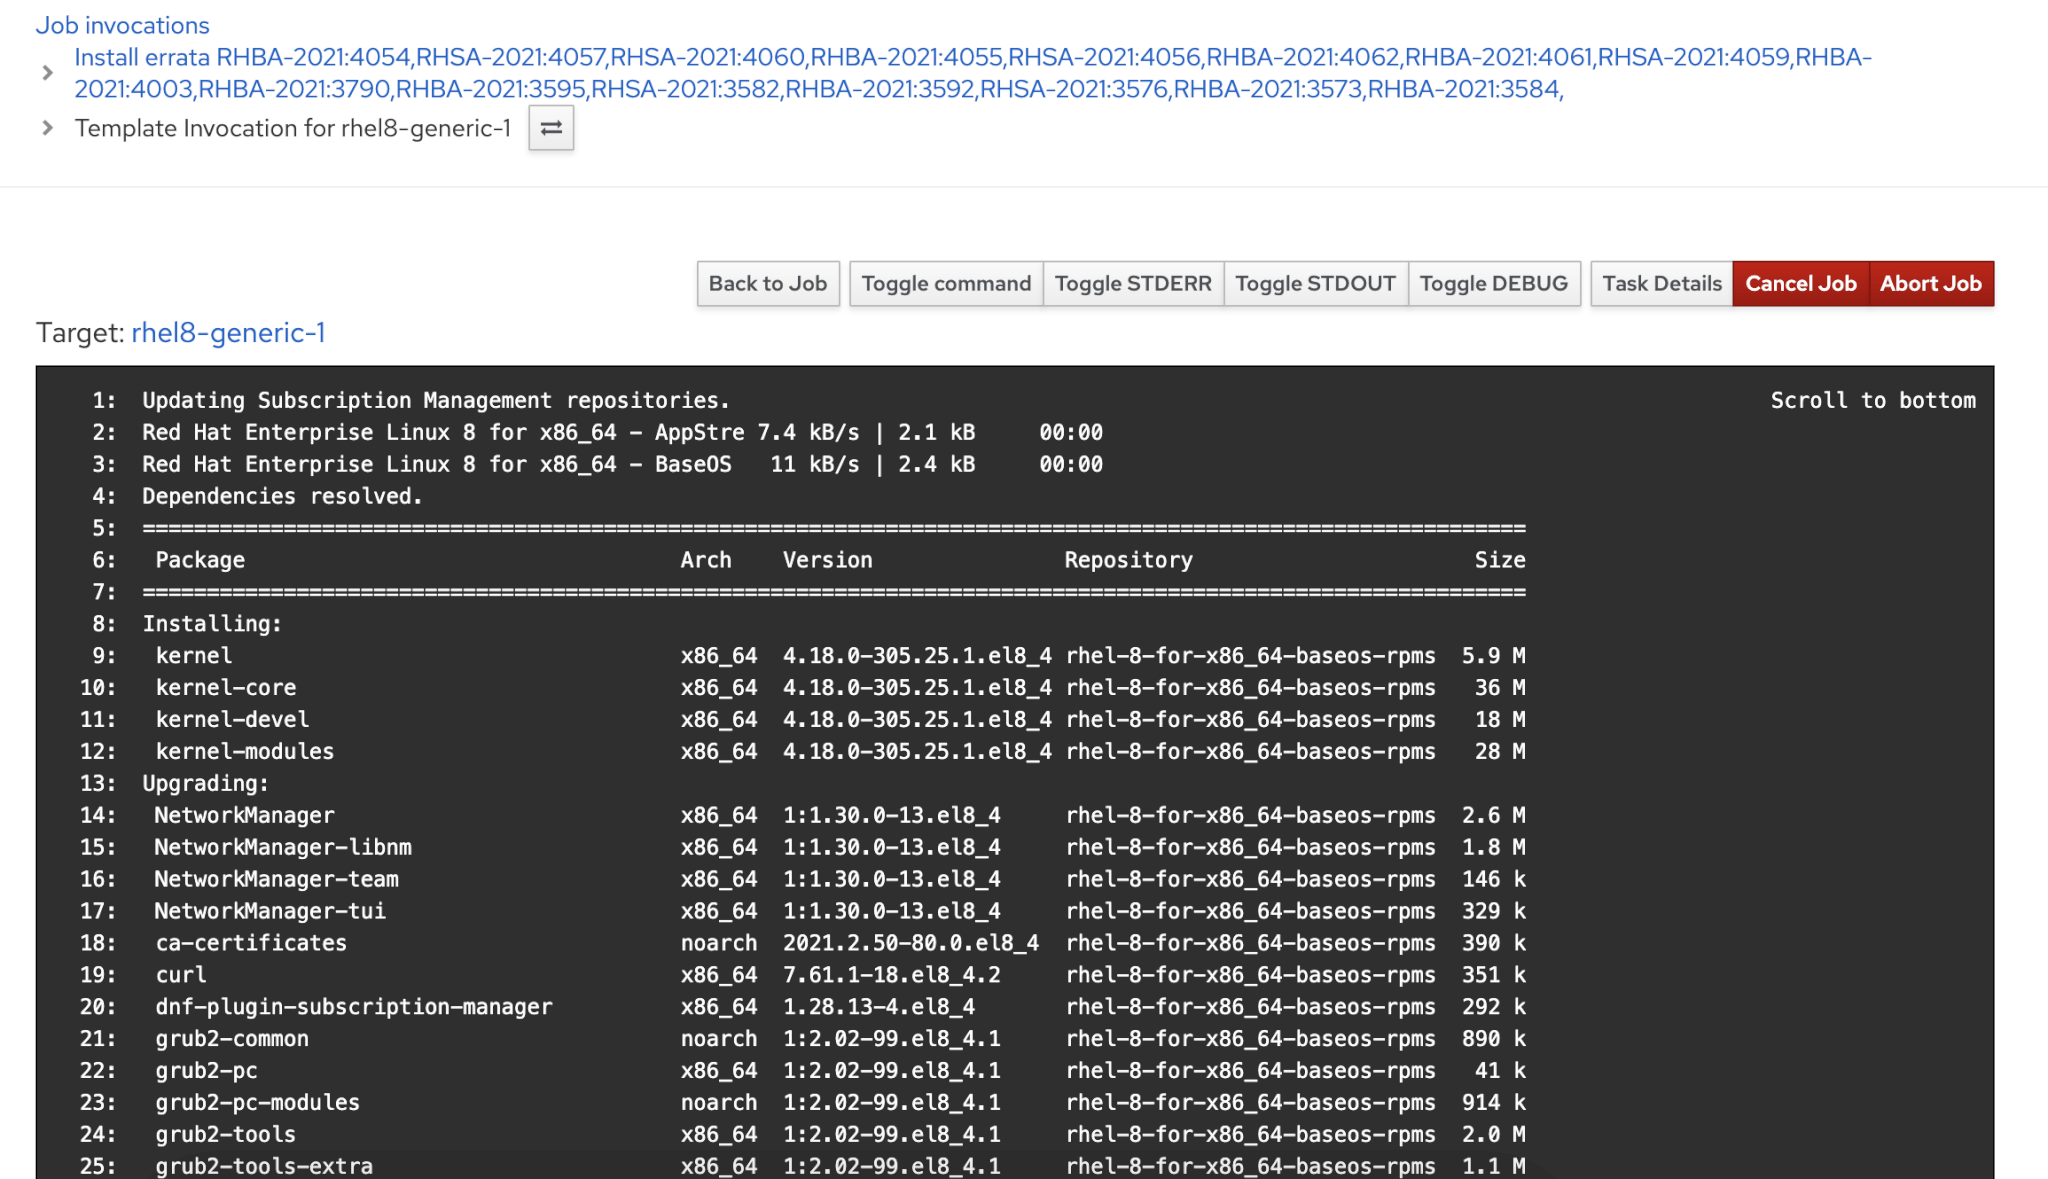Viewport: 2048px width, 1179px height.
Task: Click Scroll to bottom in output
Action: (x=1872, y=401)
